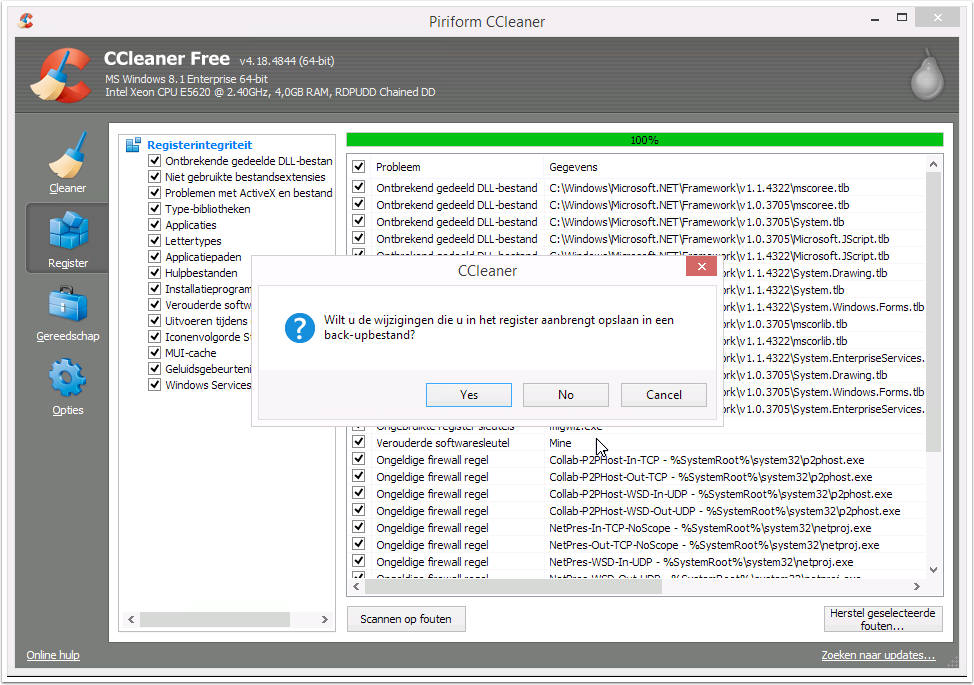This screenshot has width=974, height=685.
Task: Select the Microsoft.JScript.tlb v1.0.3705 row
Action: [x=638, y=239]
